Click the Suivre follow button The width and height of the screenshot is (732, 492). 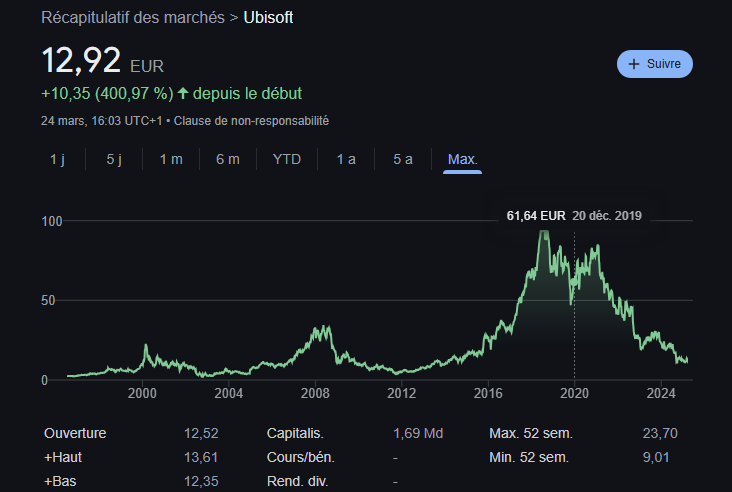pos(655,64)
